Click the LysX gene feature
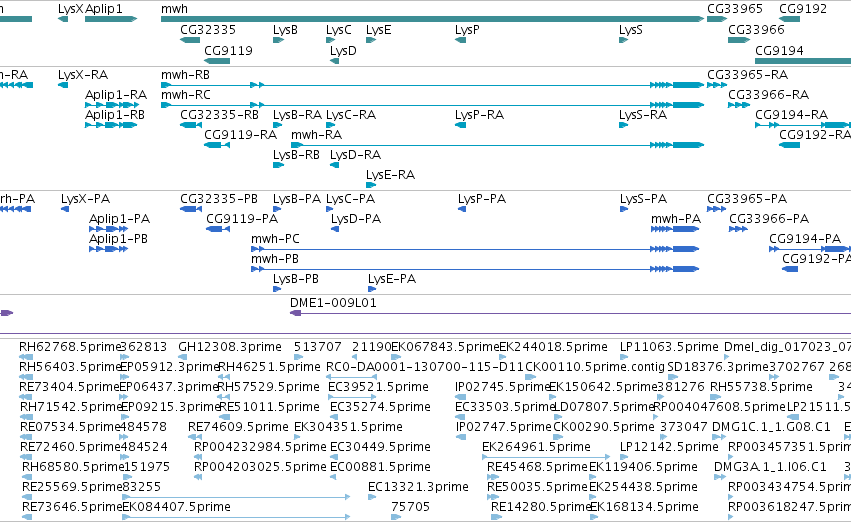 (x=63, y=19)
